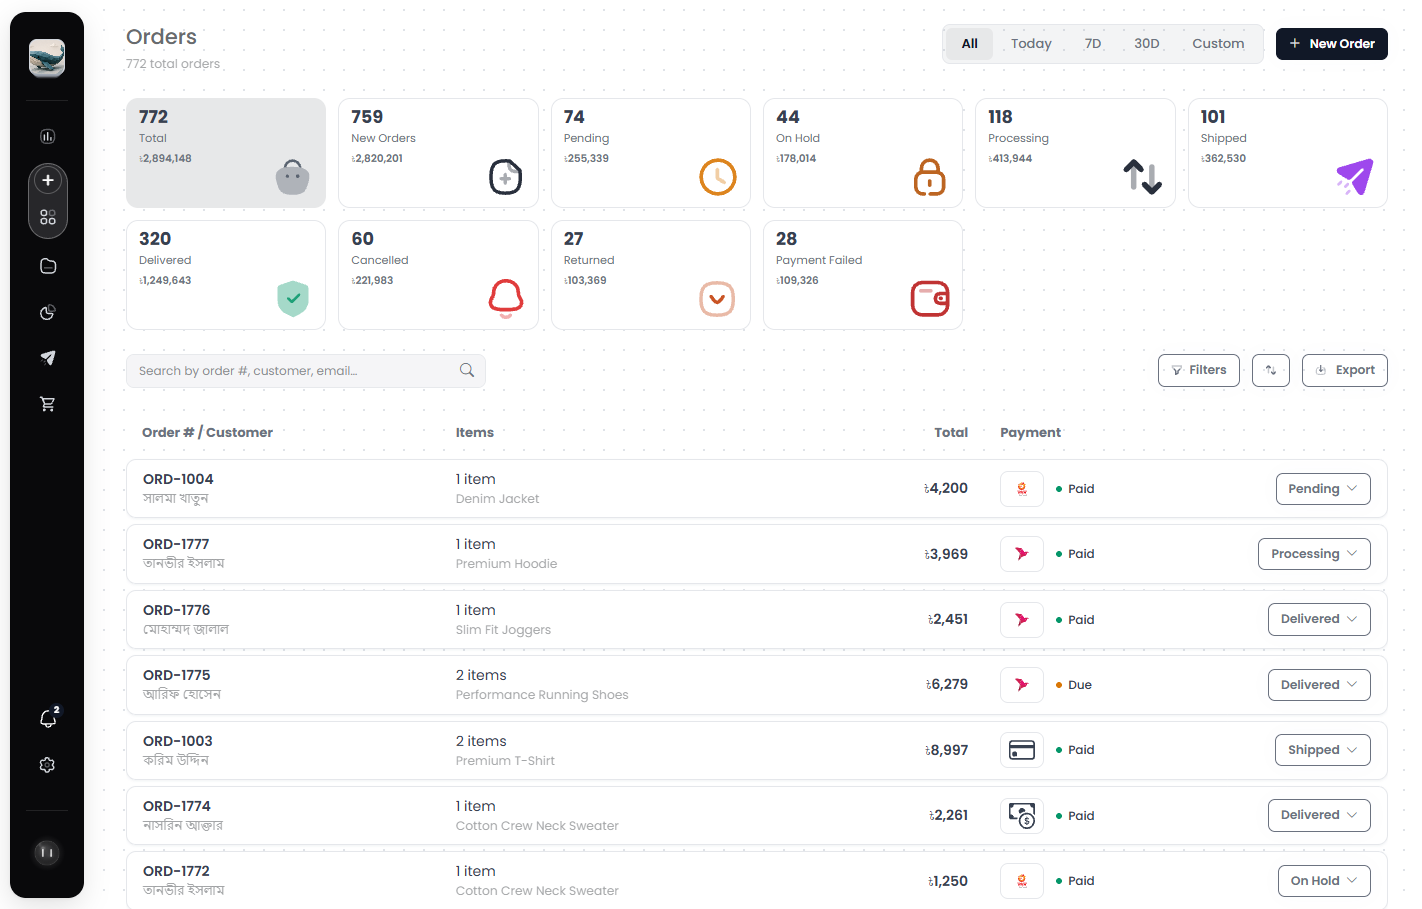Open the apps grid icon in sidebar

pyautogui.click(x=47, y=217)
